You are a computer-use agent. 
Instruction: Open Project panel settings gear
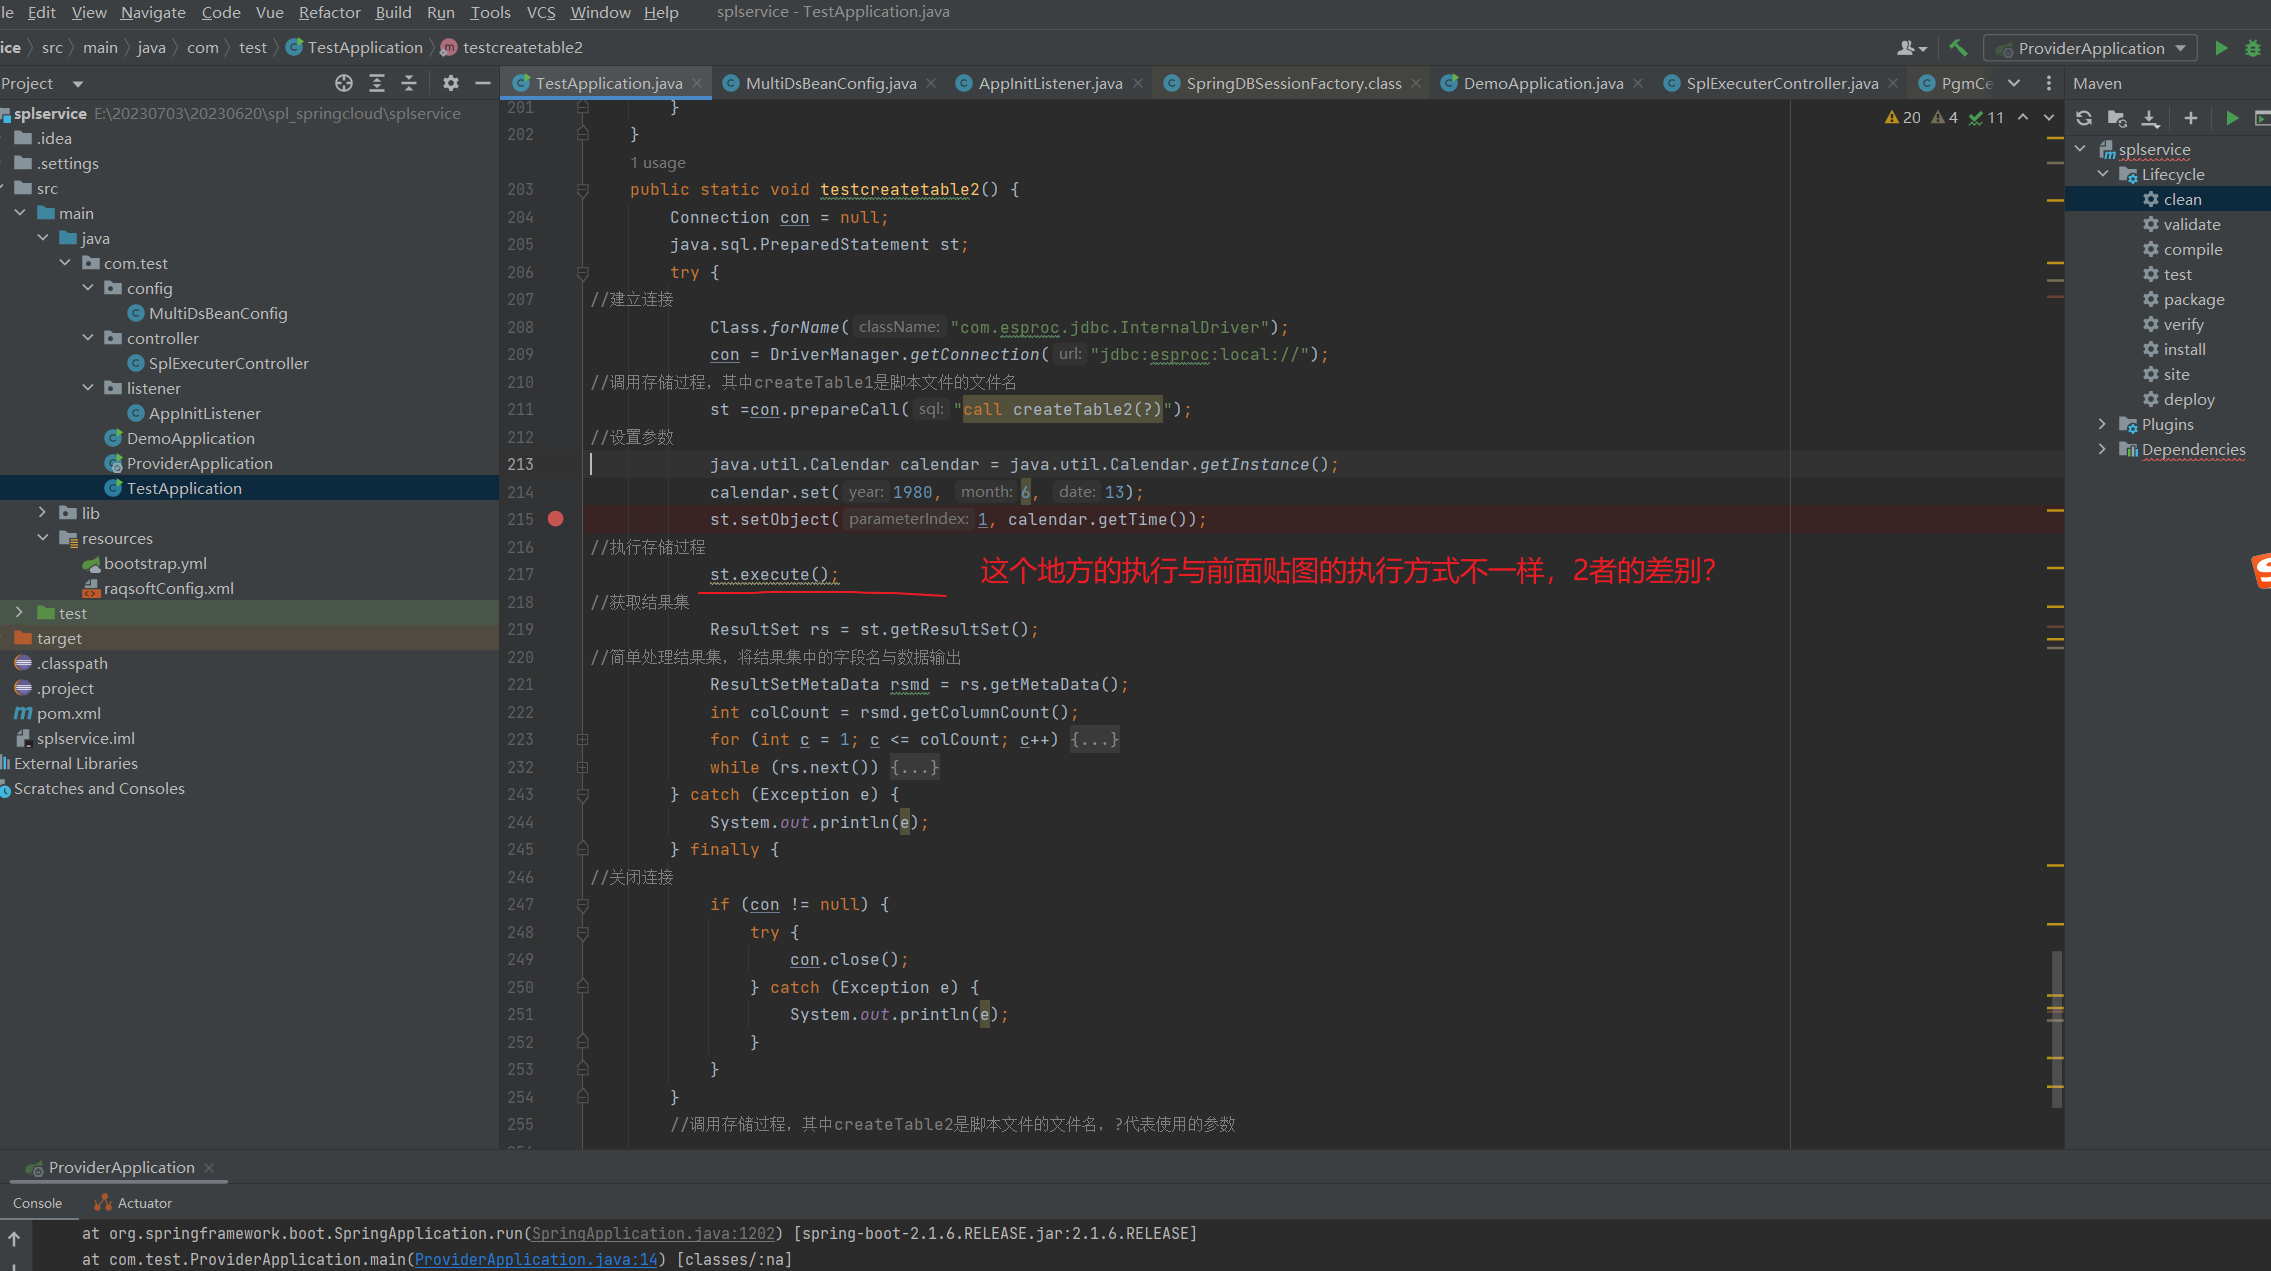(451, 83)
